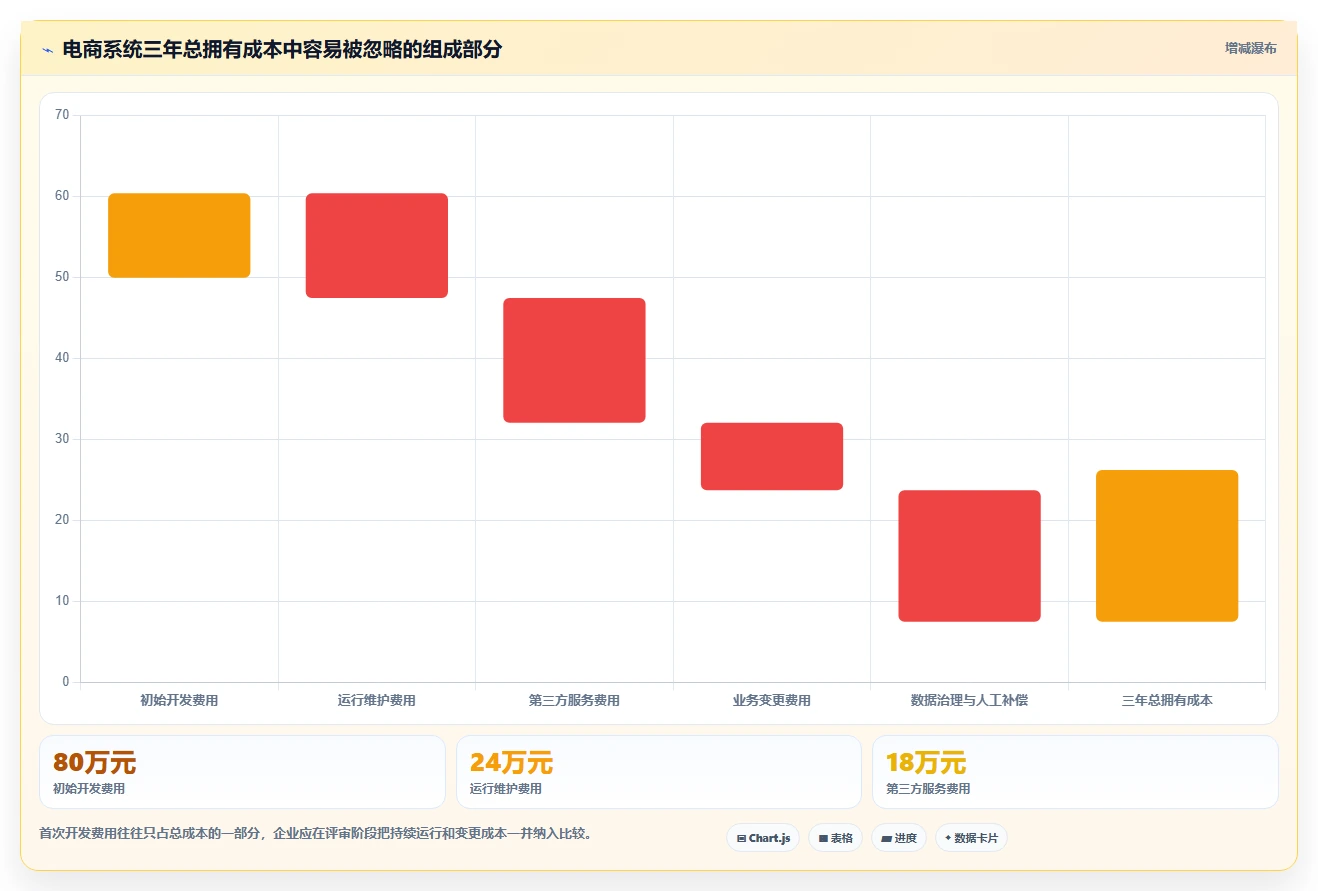Select the red 数据治理与人工补偿 bar
Image resolution: width=1318 pixels, height=891 pixels.
(969, 556)
